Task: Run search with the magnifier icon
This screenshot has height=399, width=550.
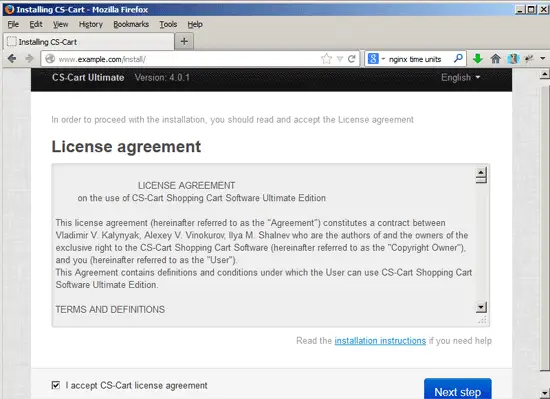Action: [458, 58]
